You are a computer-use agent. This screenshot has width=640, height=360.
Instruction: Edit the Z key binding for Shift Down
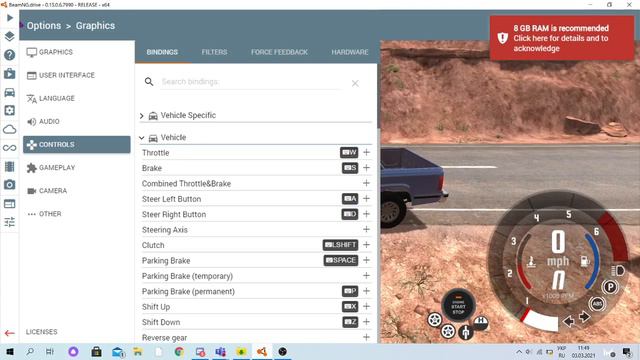pyautogui.click(x=350, y=322)
